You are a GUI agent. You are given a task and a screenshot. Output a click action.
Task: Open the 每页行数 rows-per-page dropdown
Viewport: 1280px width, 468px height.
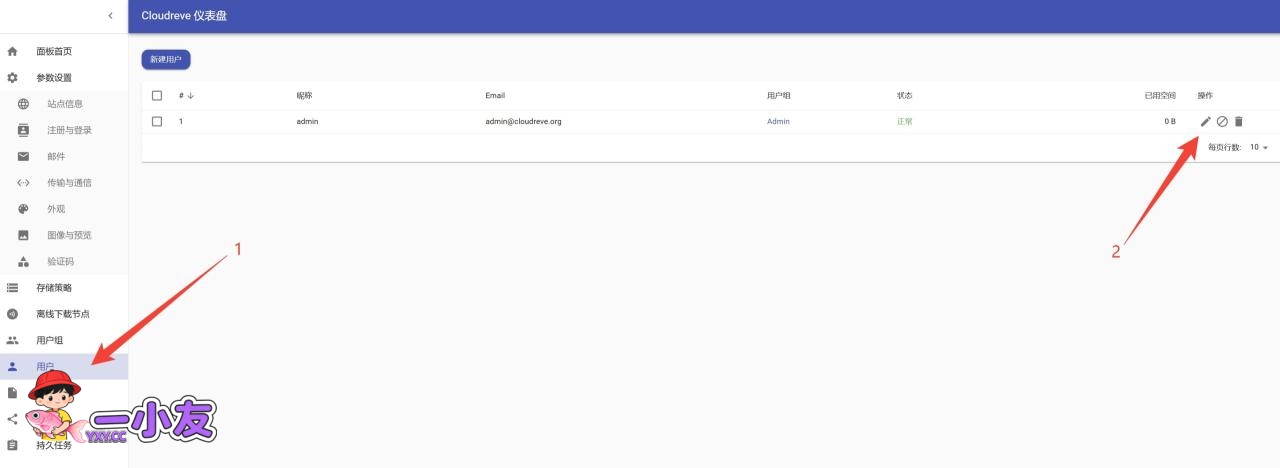(x=1258, y=147)
